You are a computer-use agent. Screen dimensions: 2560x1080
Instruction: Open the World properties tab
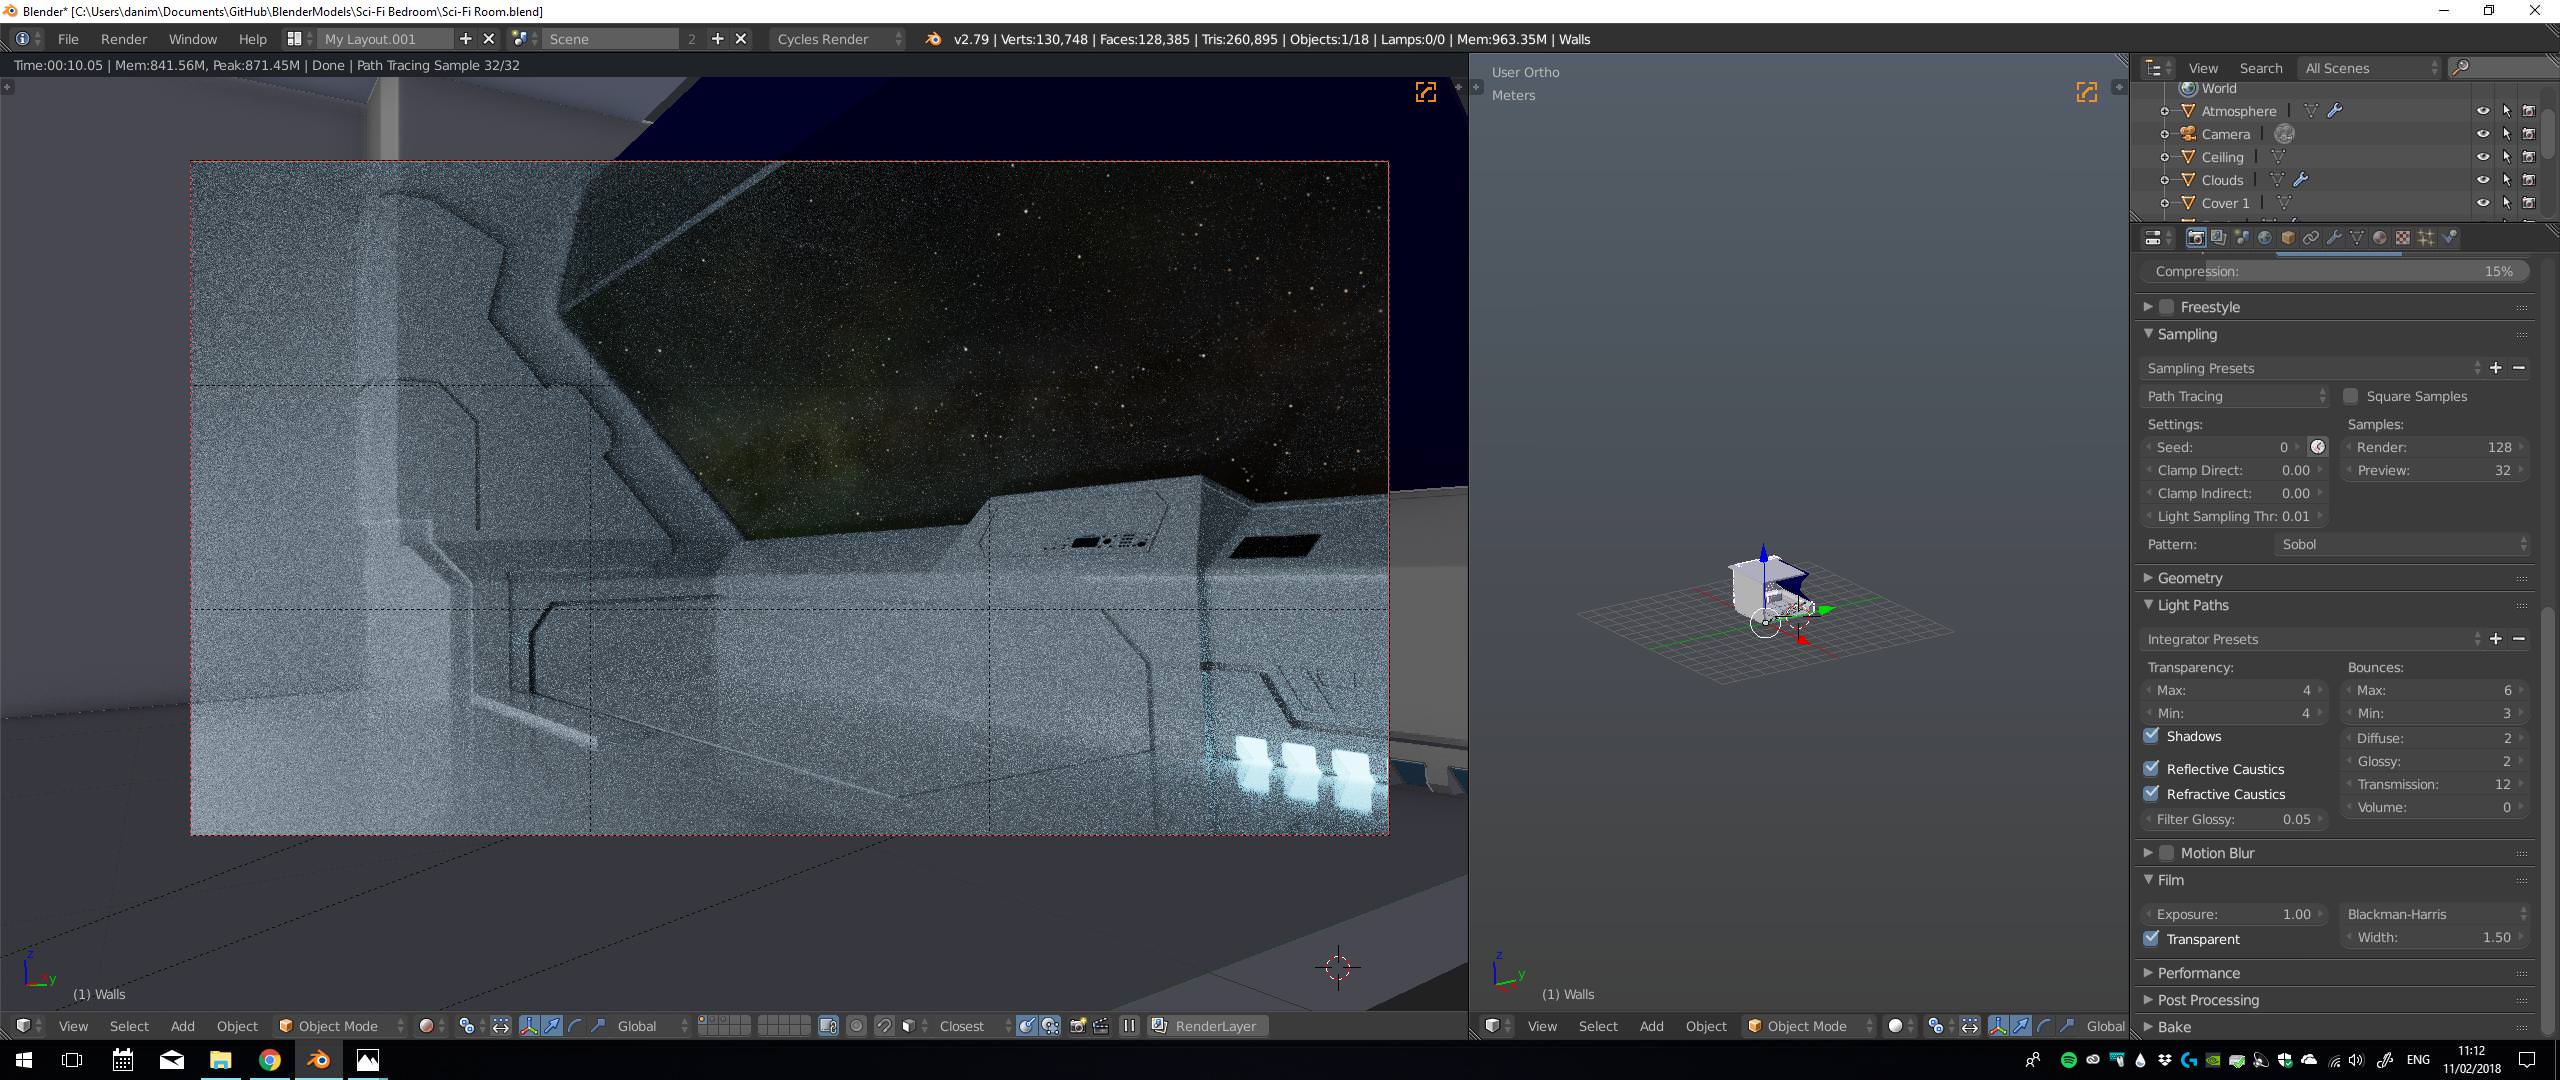click(2264, 238)
